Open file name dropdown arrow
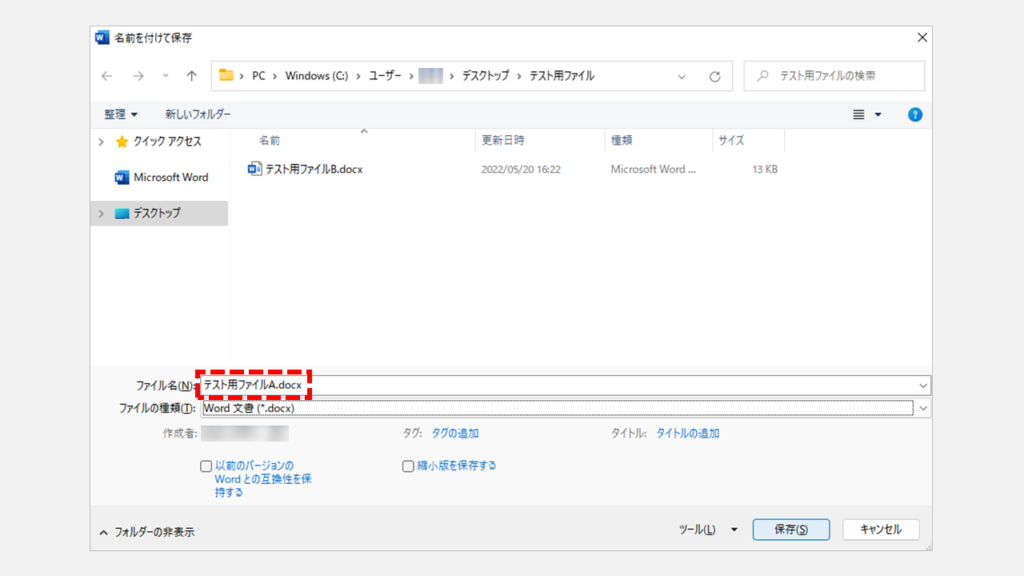 923,385
